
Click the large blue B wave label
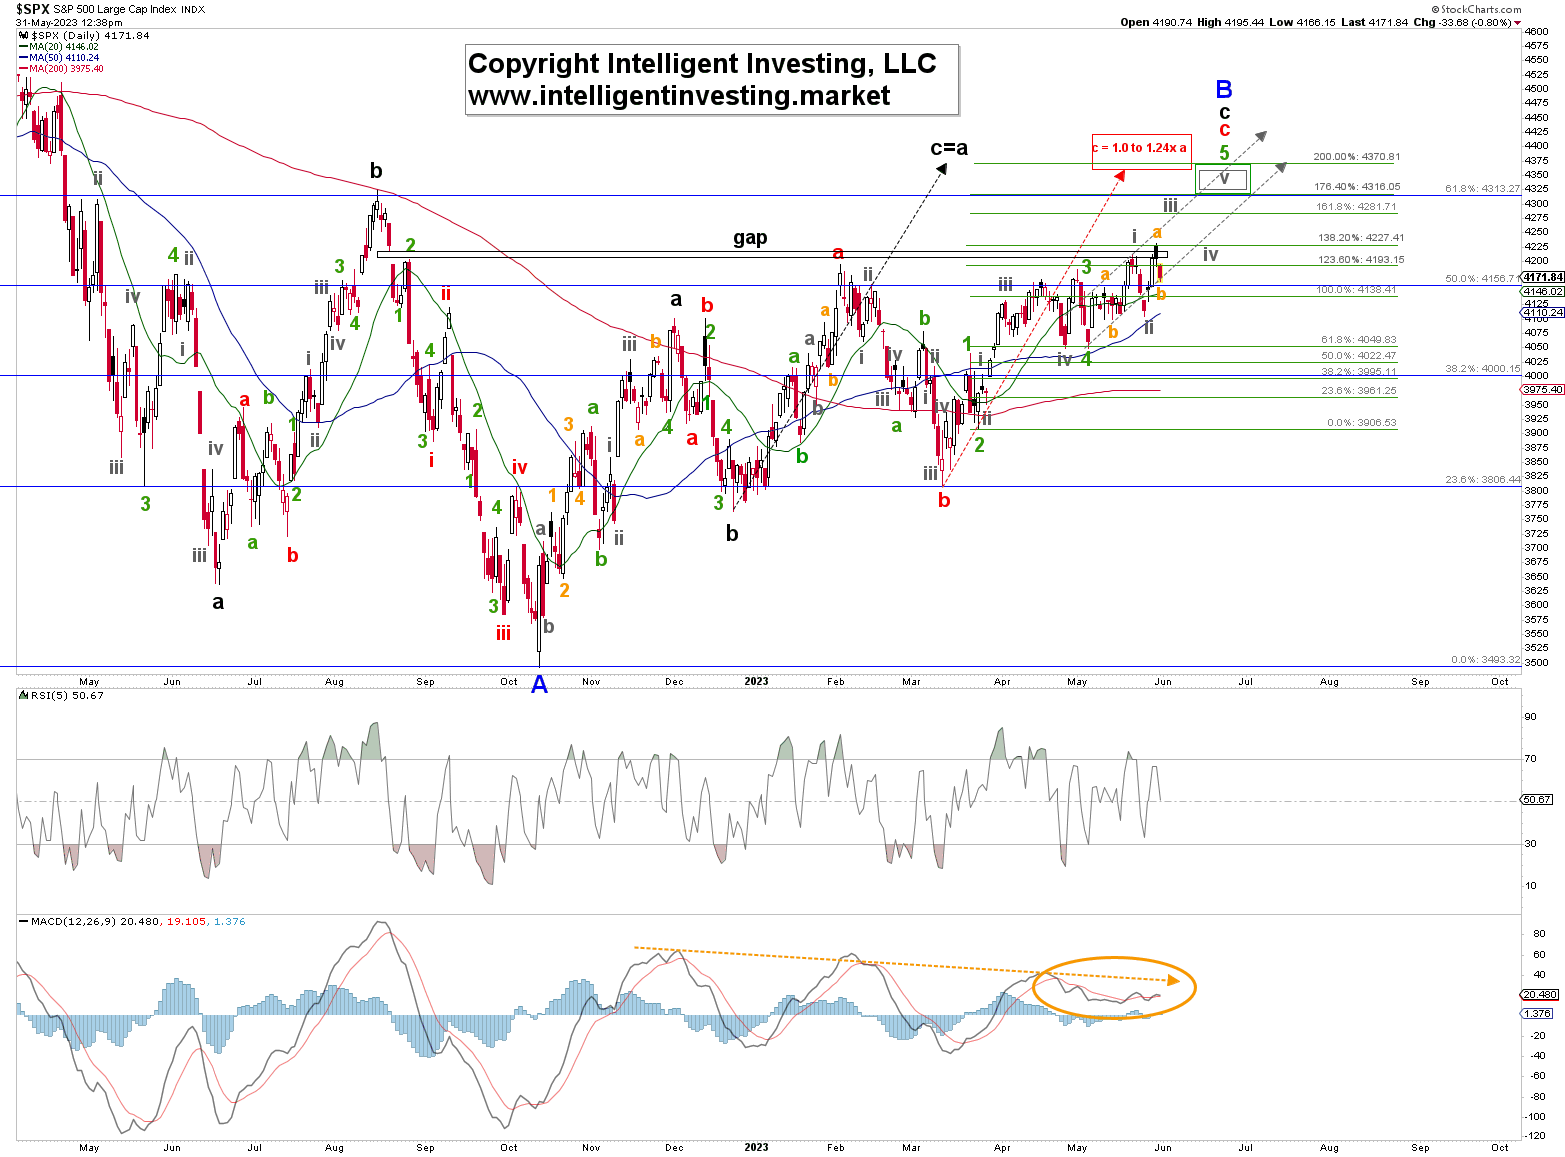(1224, 90)
